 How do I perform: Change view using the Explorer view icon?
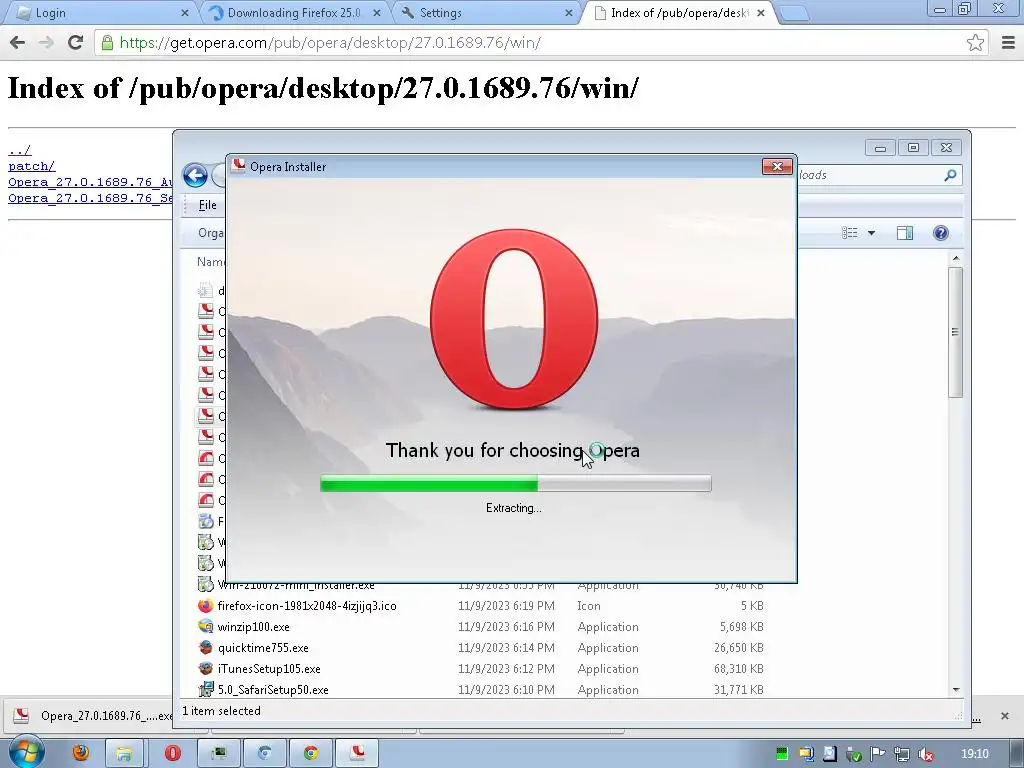[850, 233]
